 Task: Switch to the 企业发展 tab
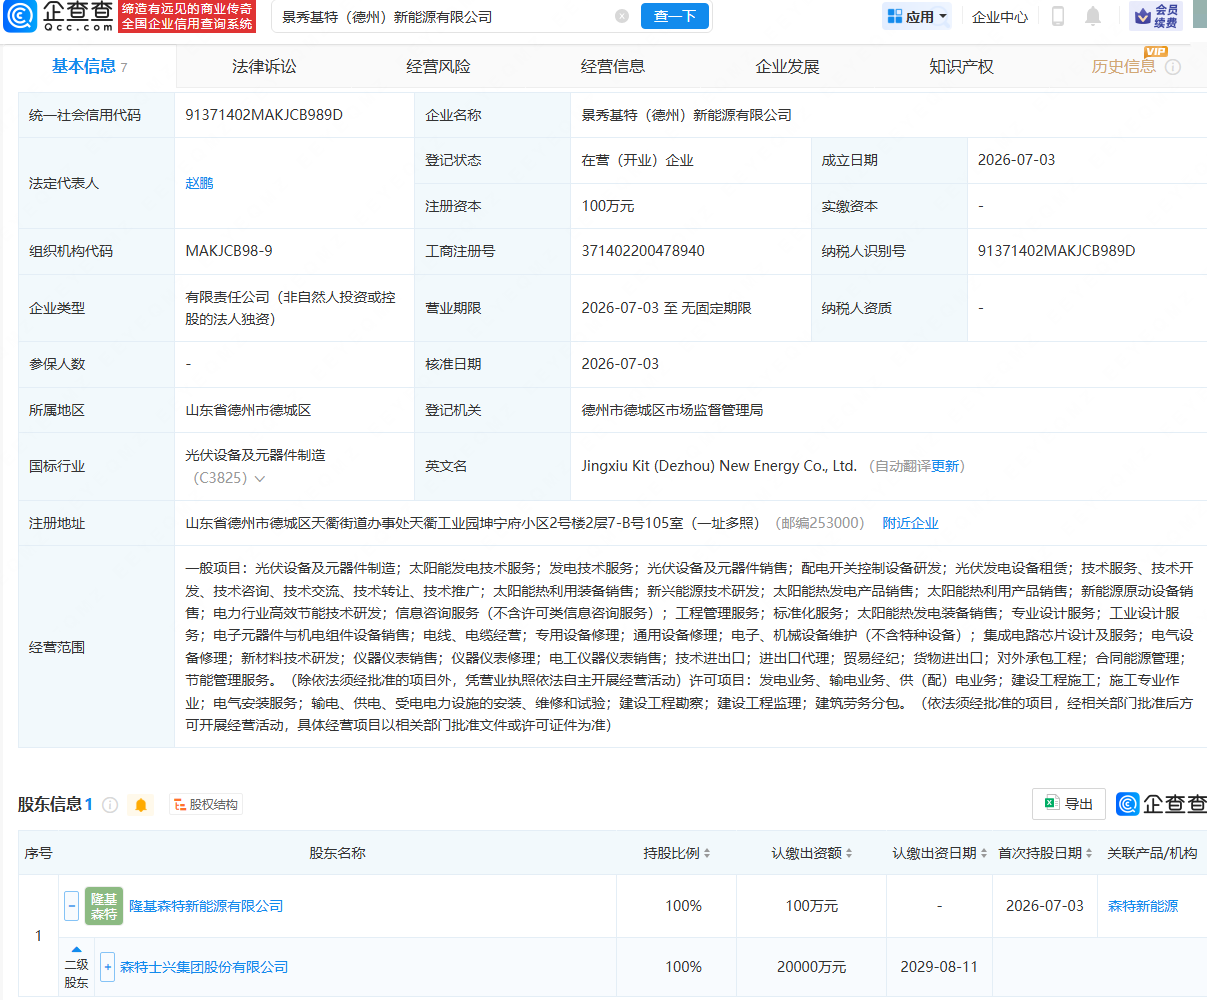787,67
